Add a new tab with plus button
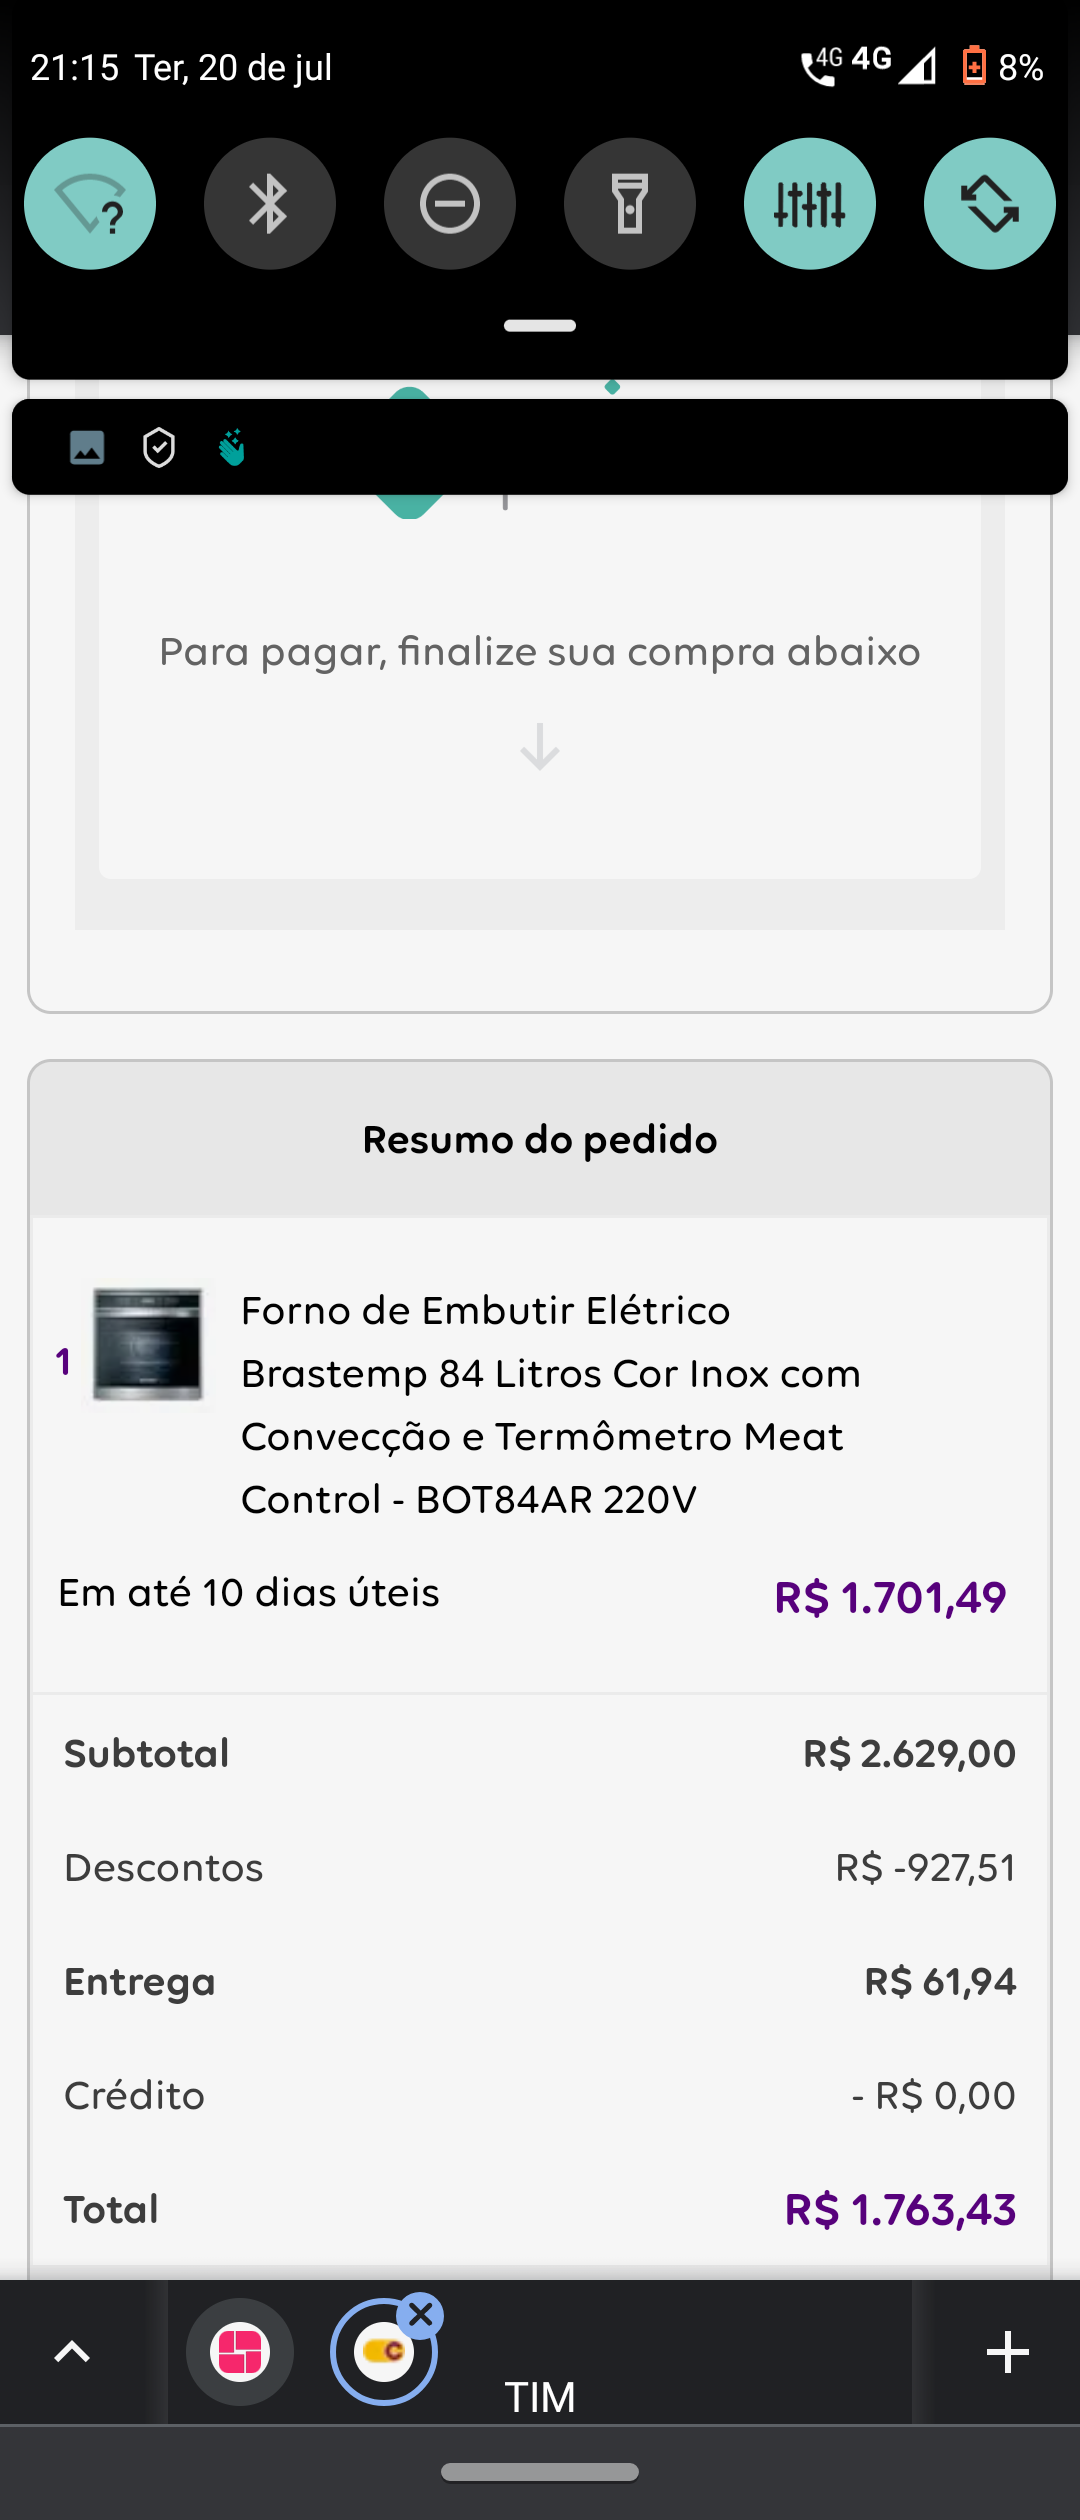Viewport: 1080px width, 2520px height. coord(1008,2352)
